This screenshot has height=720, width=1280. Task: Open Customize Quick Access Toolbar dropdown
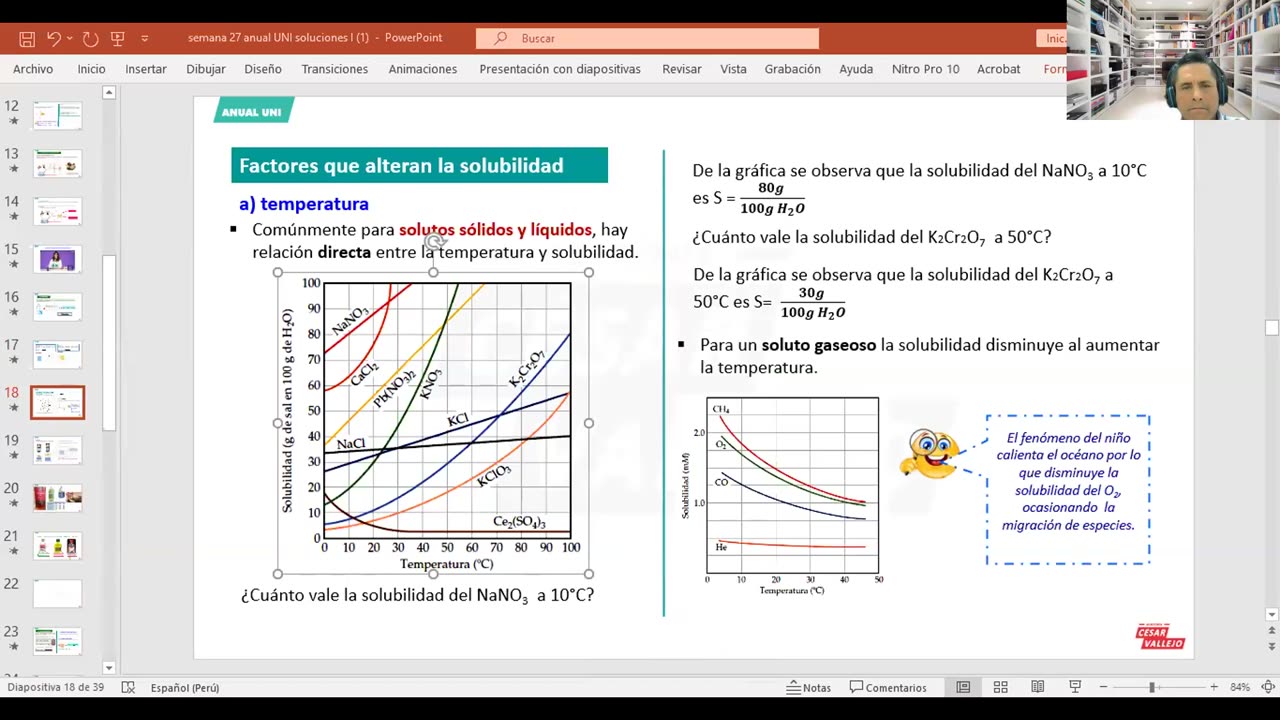[144, 38]
